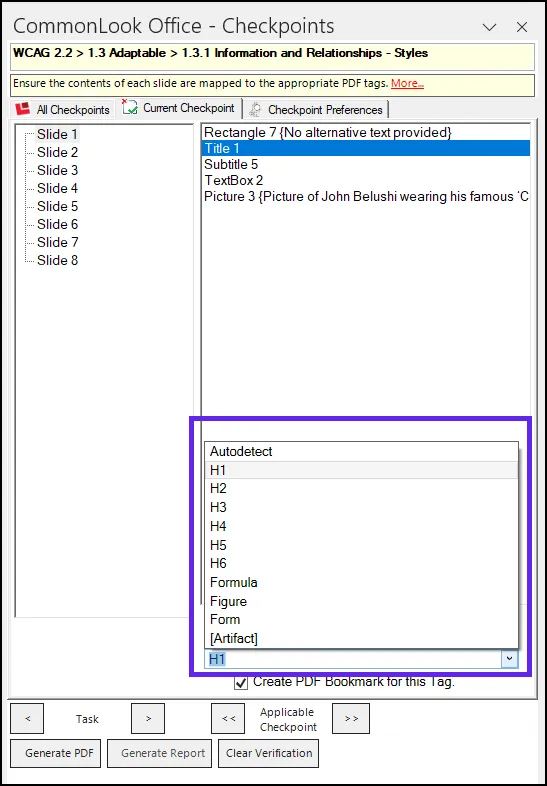
Task: Jump to previous Applicable Checkpoint <<
Action: tap(228, 718)
